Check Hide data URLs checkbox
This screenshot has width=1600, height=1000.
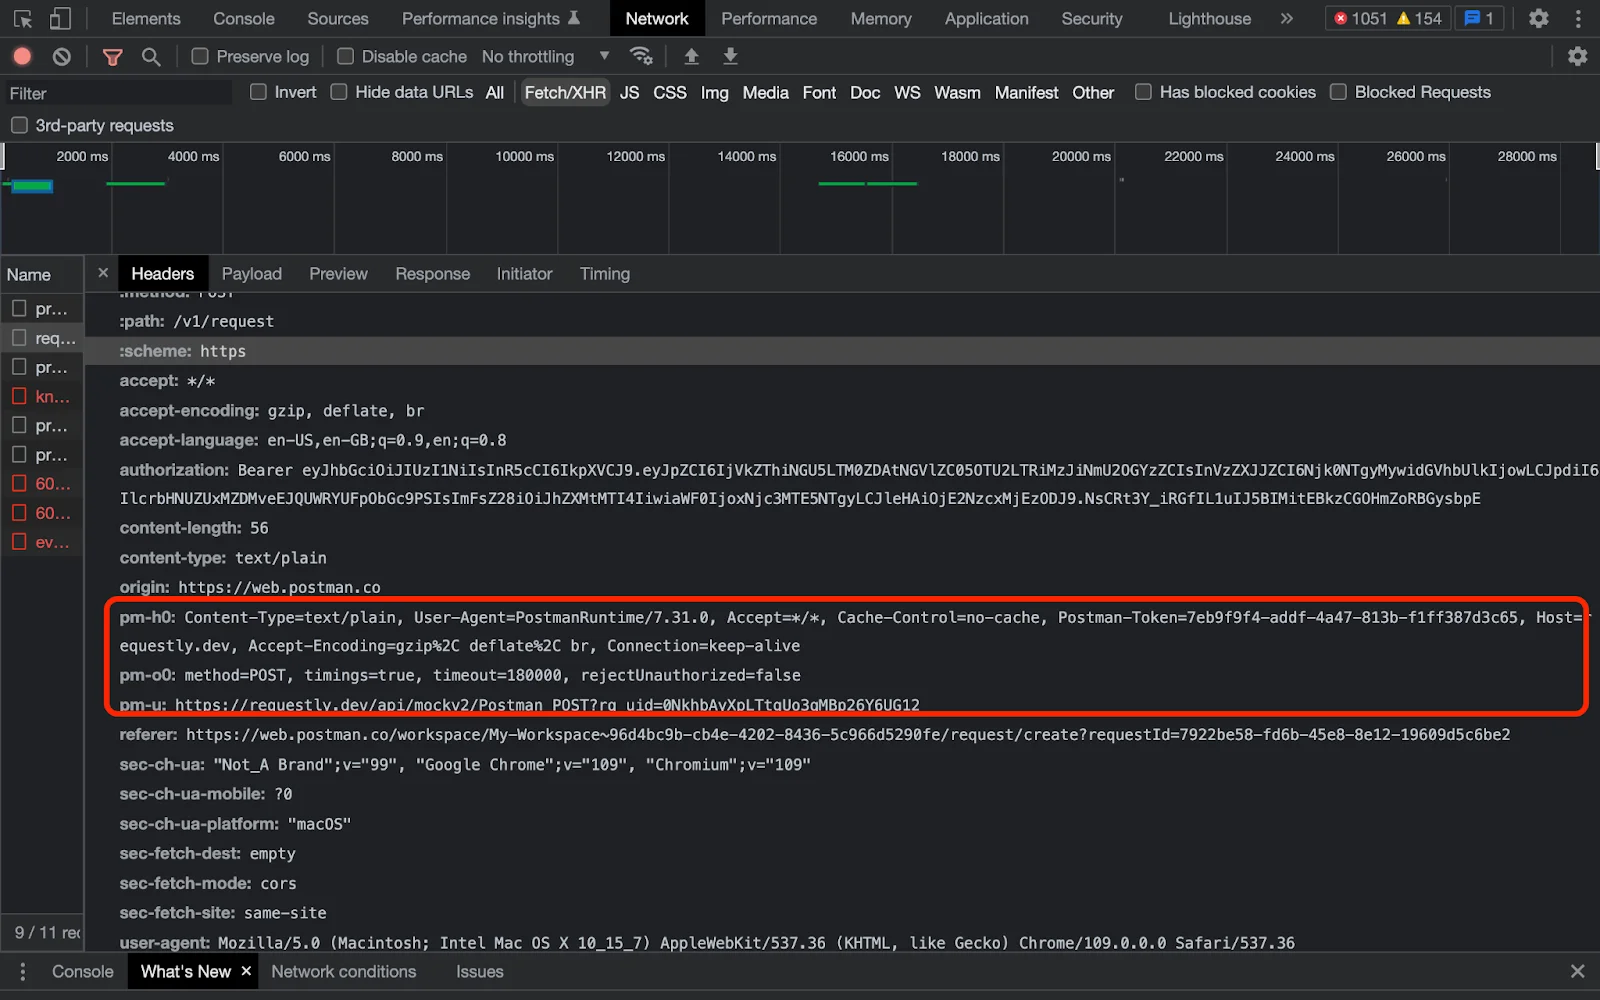tap(339, 92)
